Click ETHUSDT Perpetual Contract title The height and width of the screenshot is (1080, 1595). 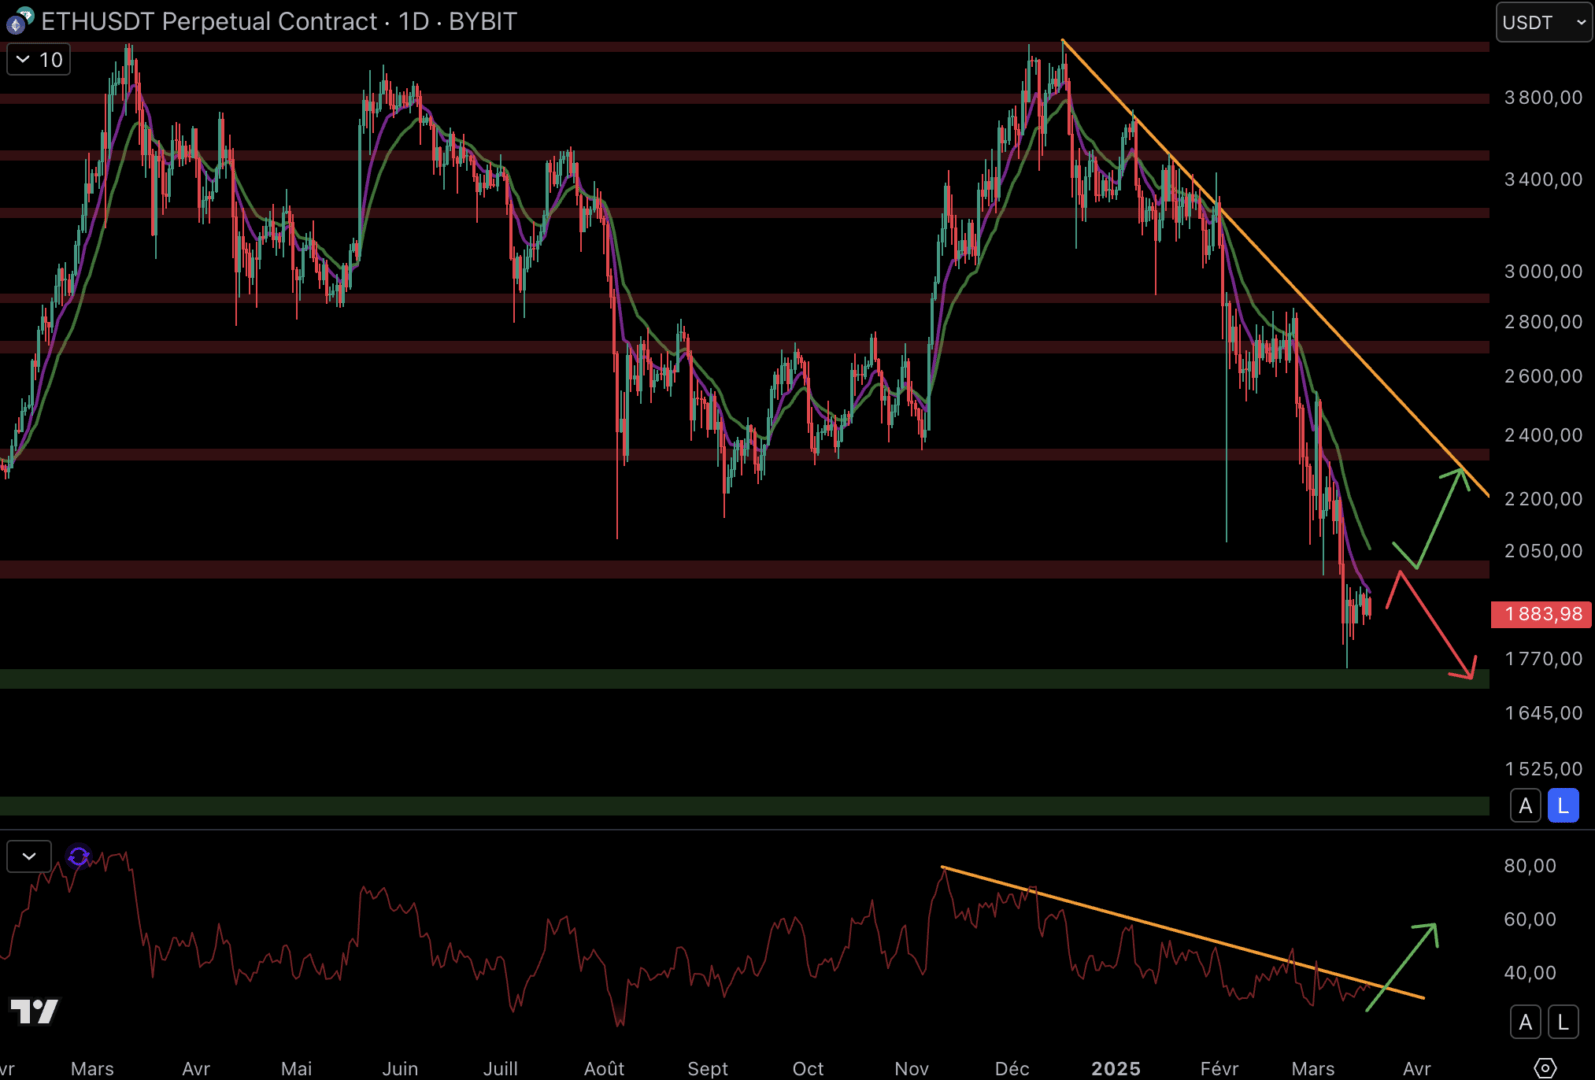pyautogui.click(x=208, y=21)
